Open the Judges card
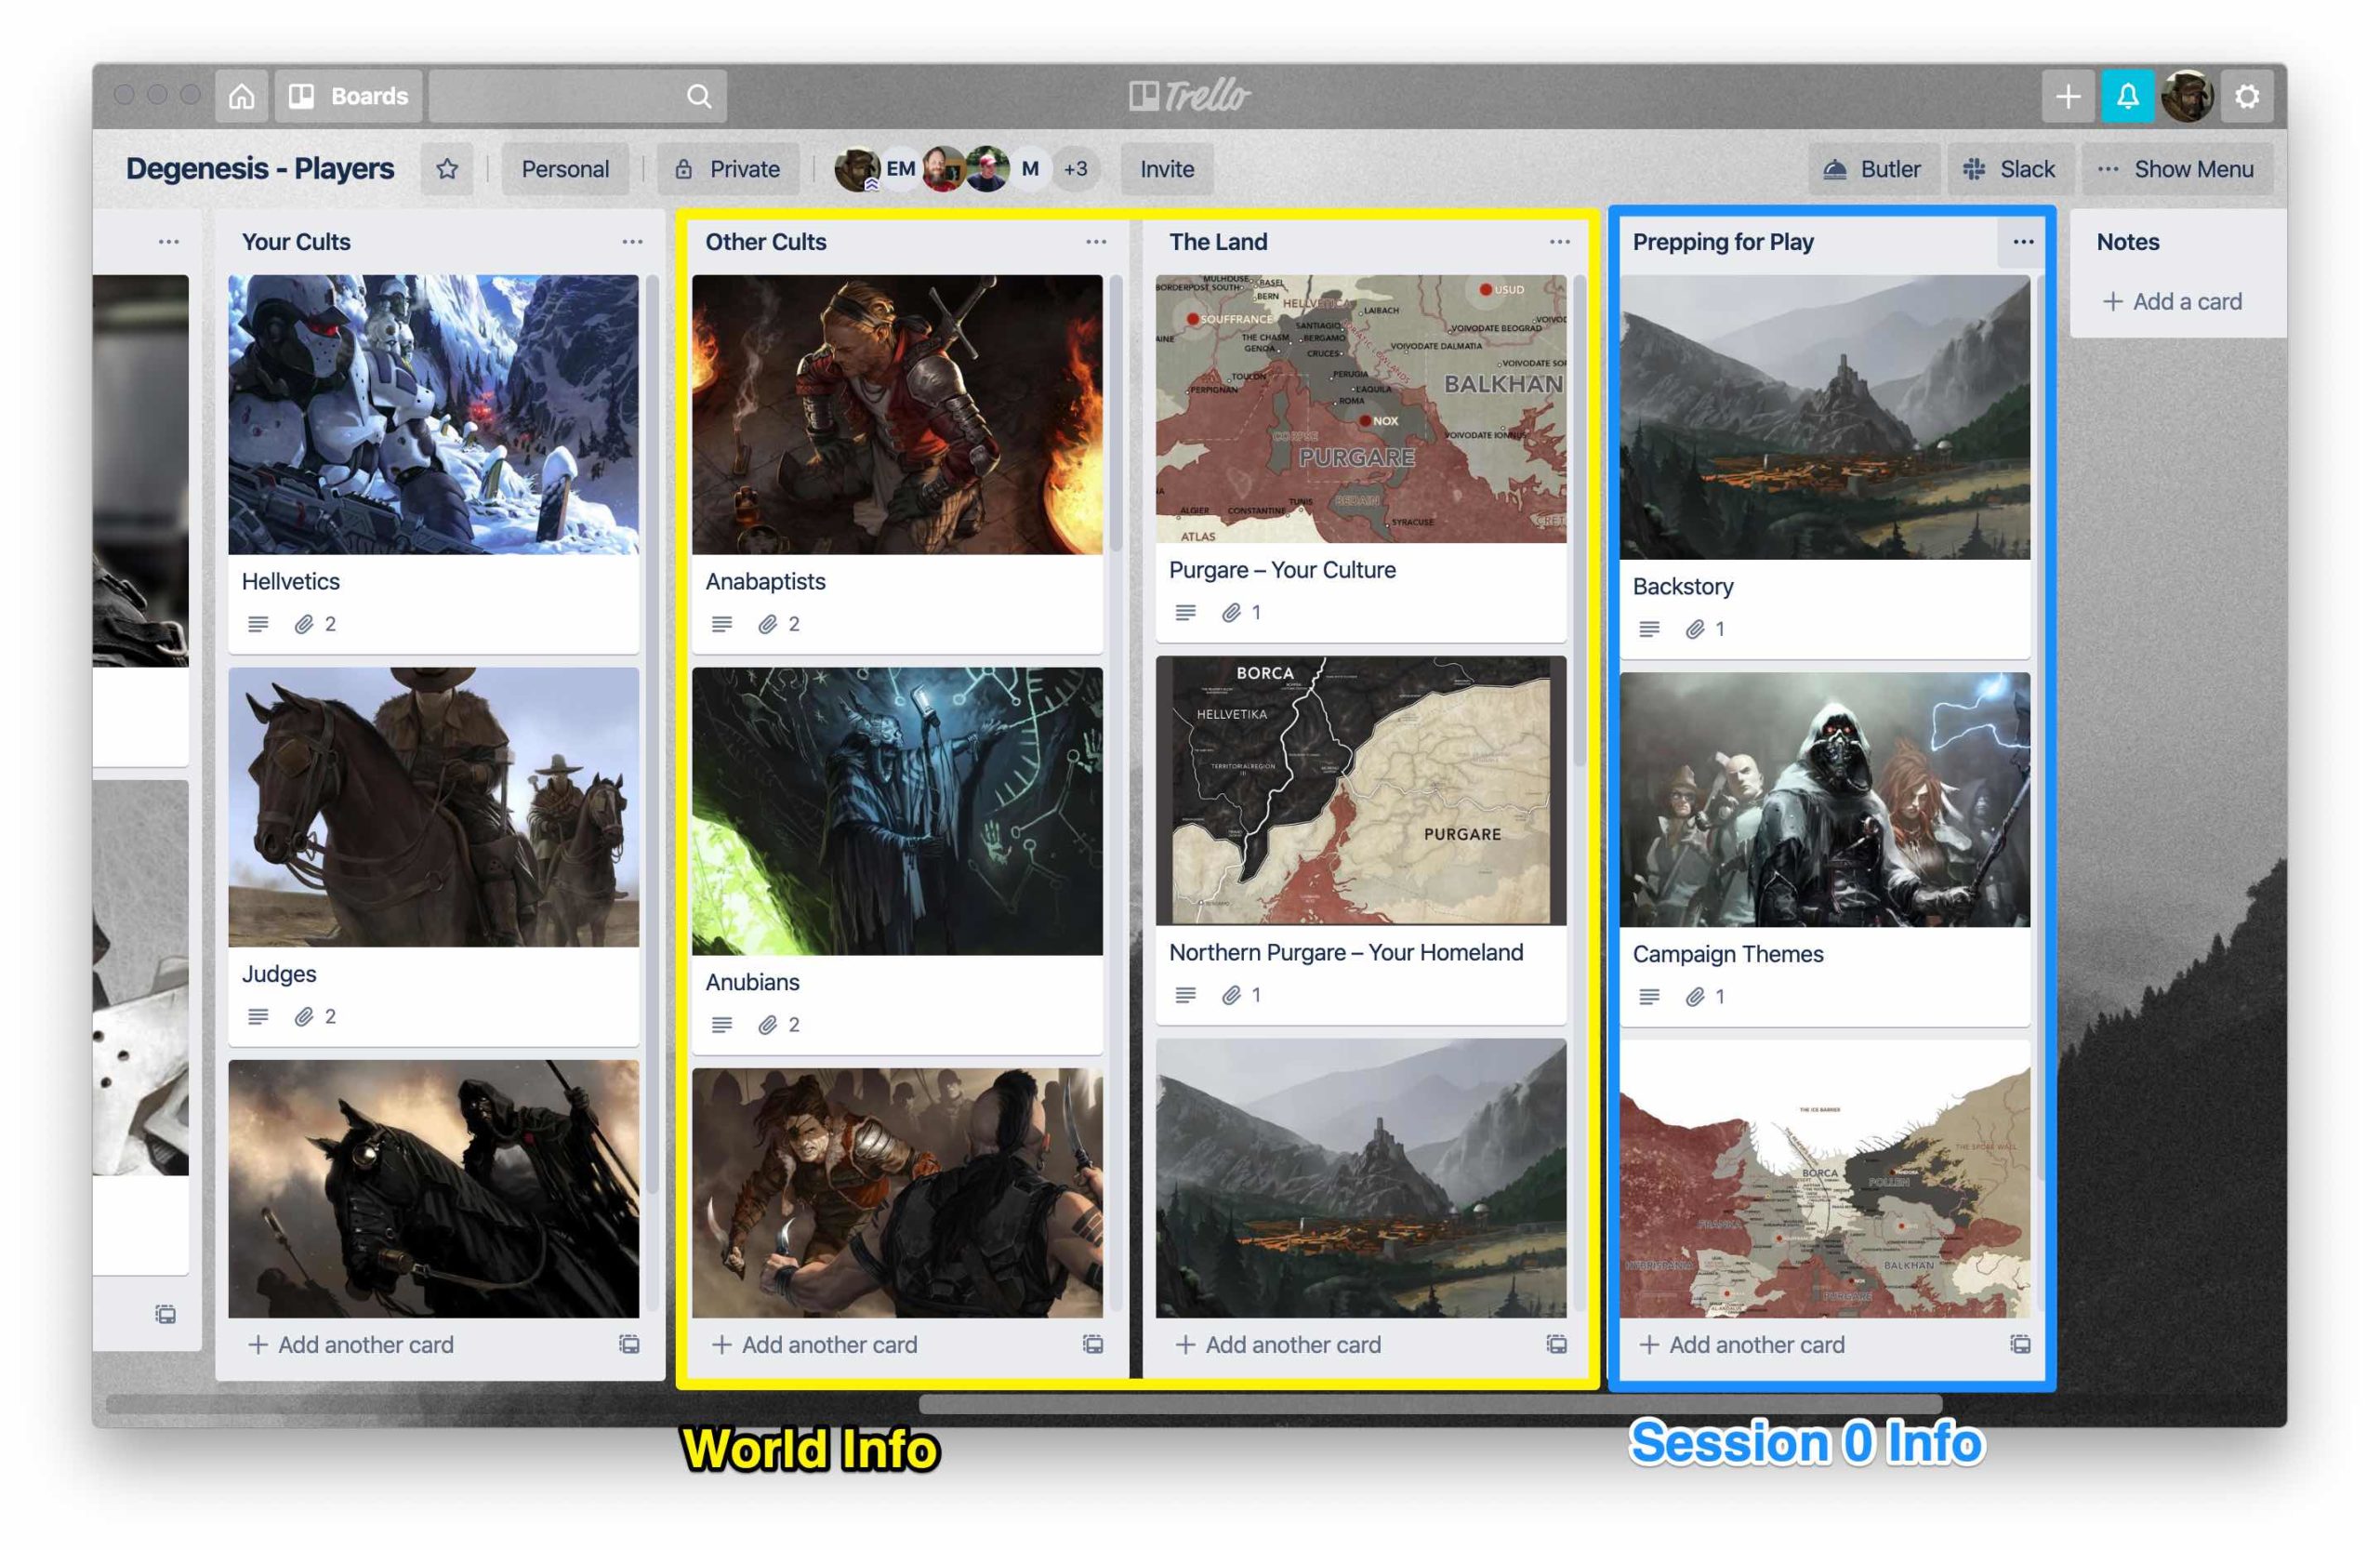Screen dimensions: 2380x1550 pyautogui.click(x=433, y=857)
